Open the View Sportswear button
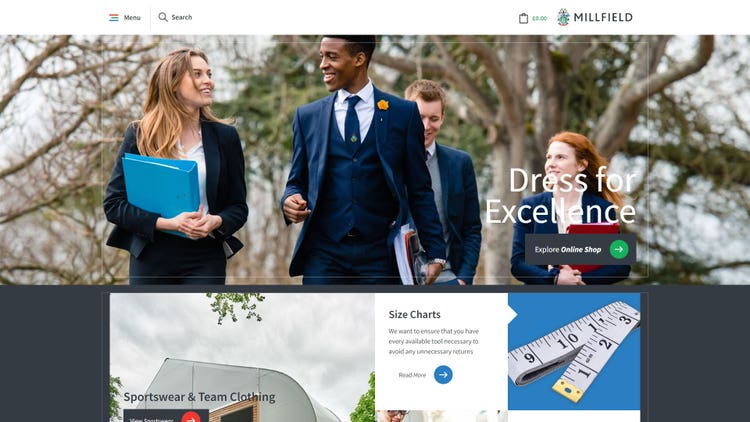The height and width of the screenshot is (422, 750). coord(166,416)
